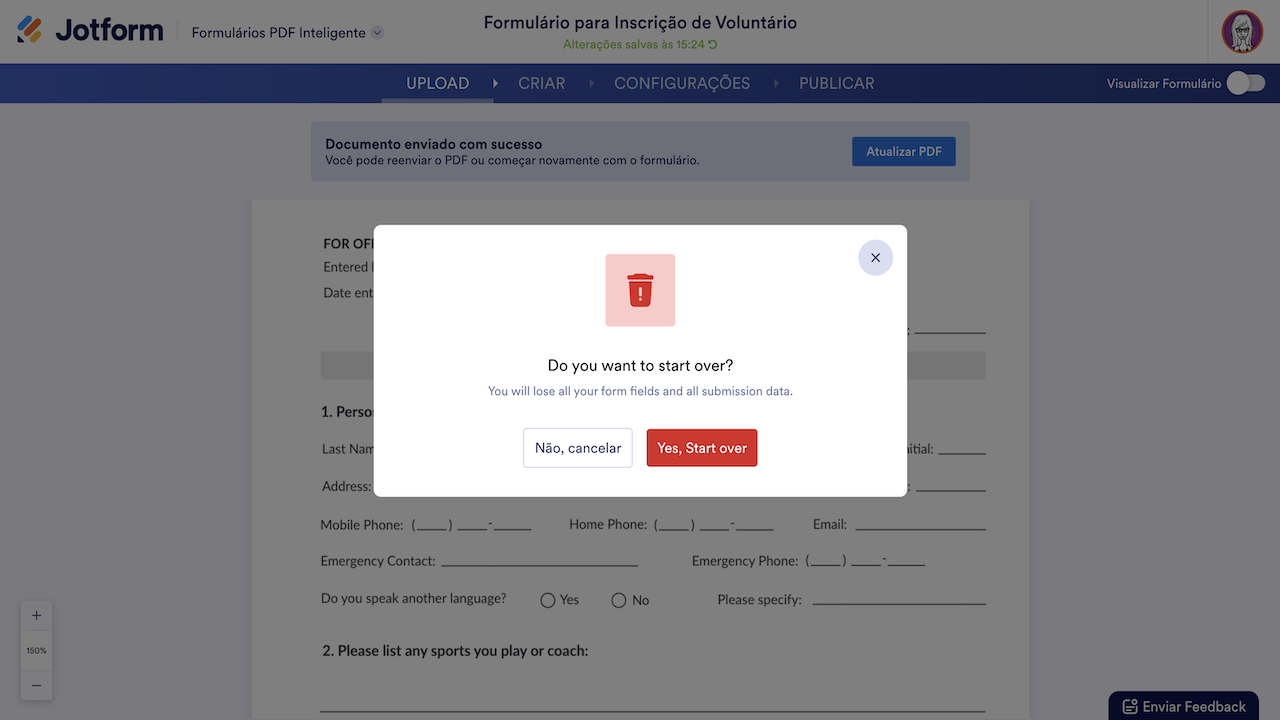The width and height of the screenshot is (1280, 720).
Task: Click the revert changes icon
Action: coord(713,45)
